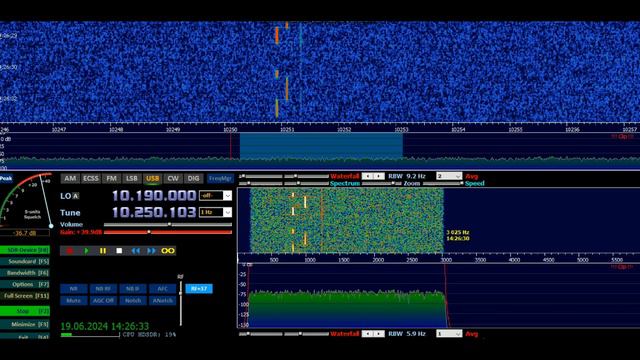Open Options [F7] menu
This screenshot has height=360, width=640.
coord(24,284)
